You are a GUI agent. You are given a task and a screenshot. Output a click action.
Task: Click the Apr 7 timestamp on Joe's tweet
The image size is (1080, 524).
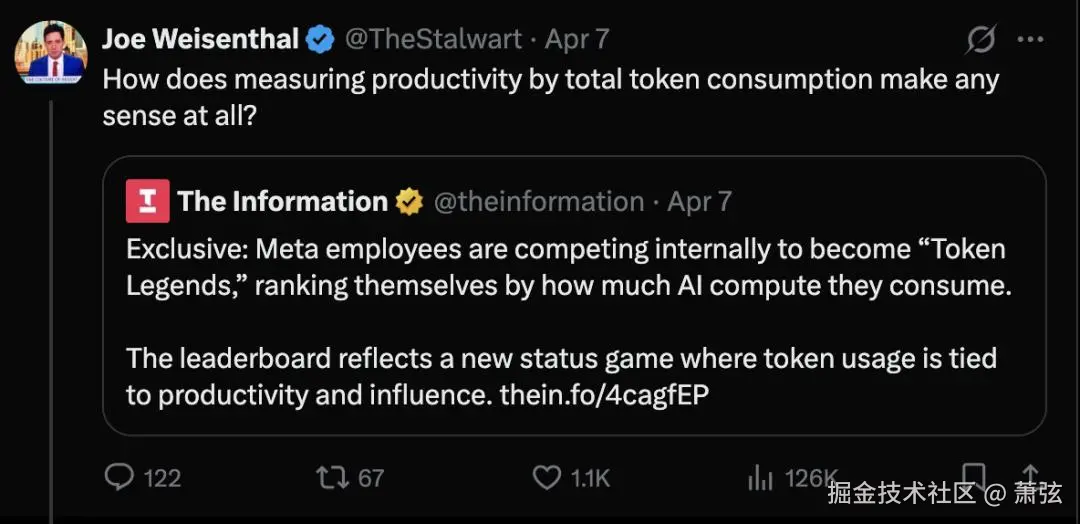pyautogui.click(x=576, y=40)
